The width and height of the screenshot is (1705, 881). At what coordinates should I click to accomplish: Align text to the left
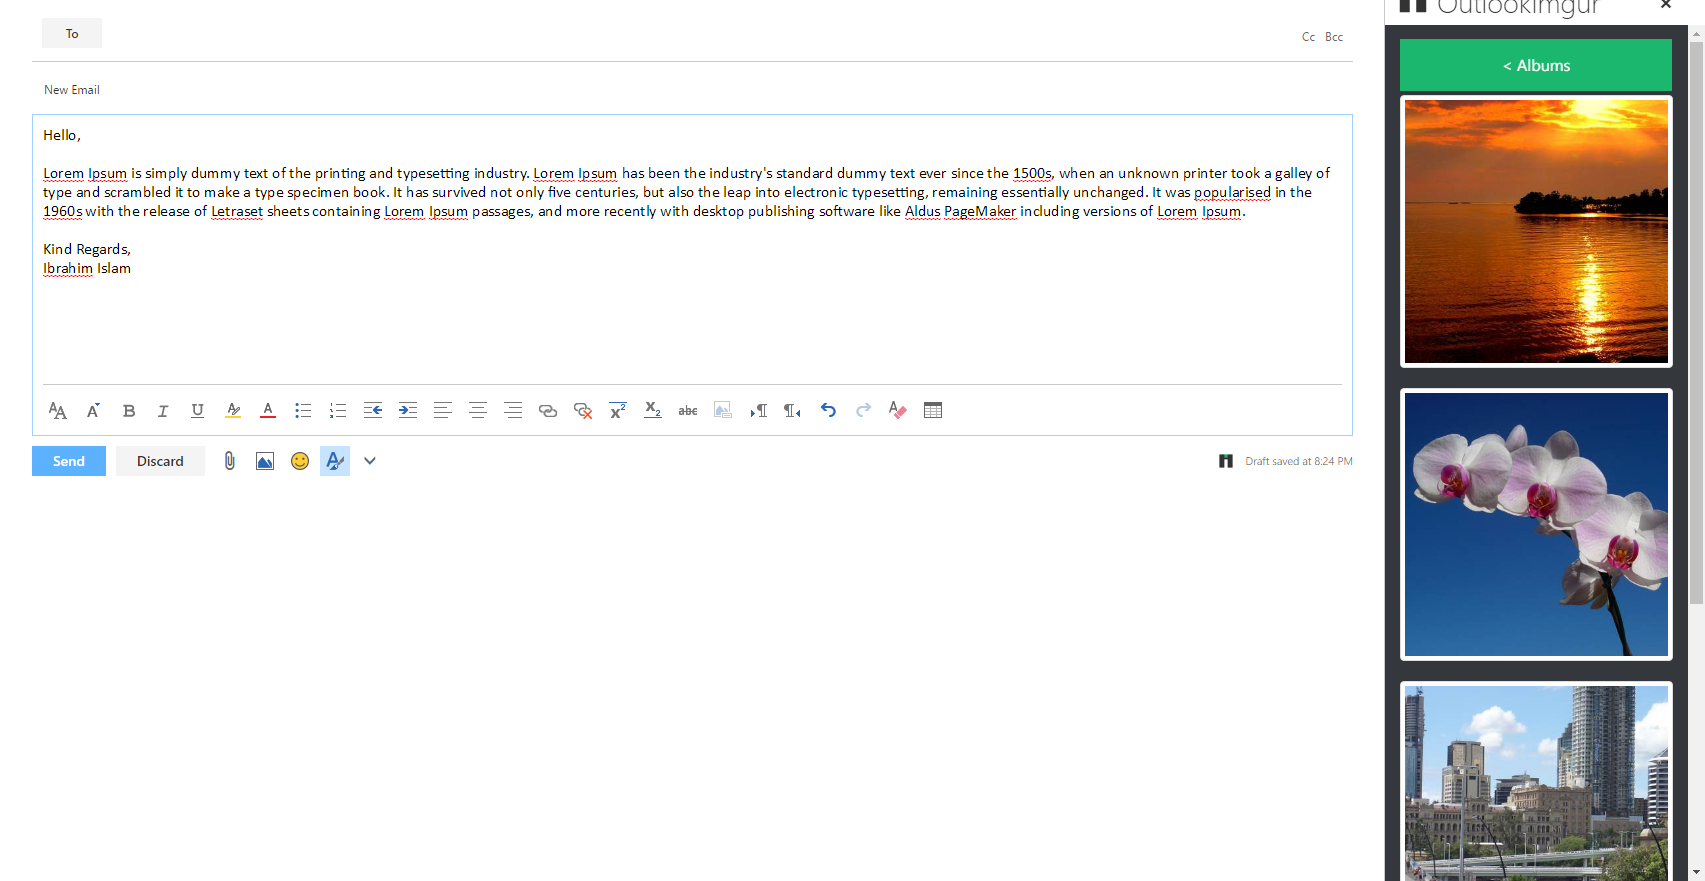443,410
